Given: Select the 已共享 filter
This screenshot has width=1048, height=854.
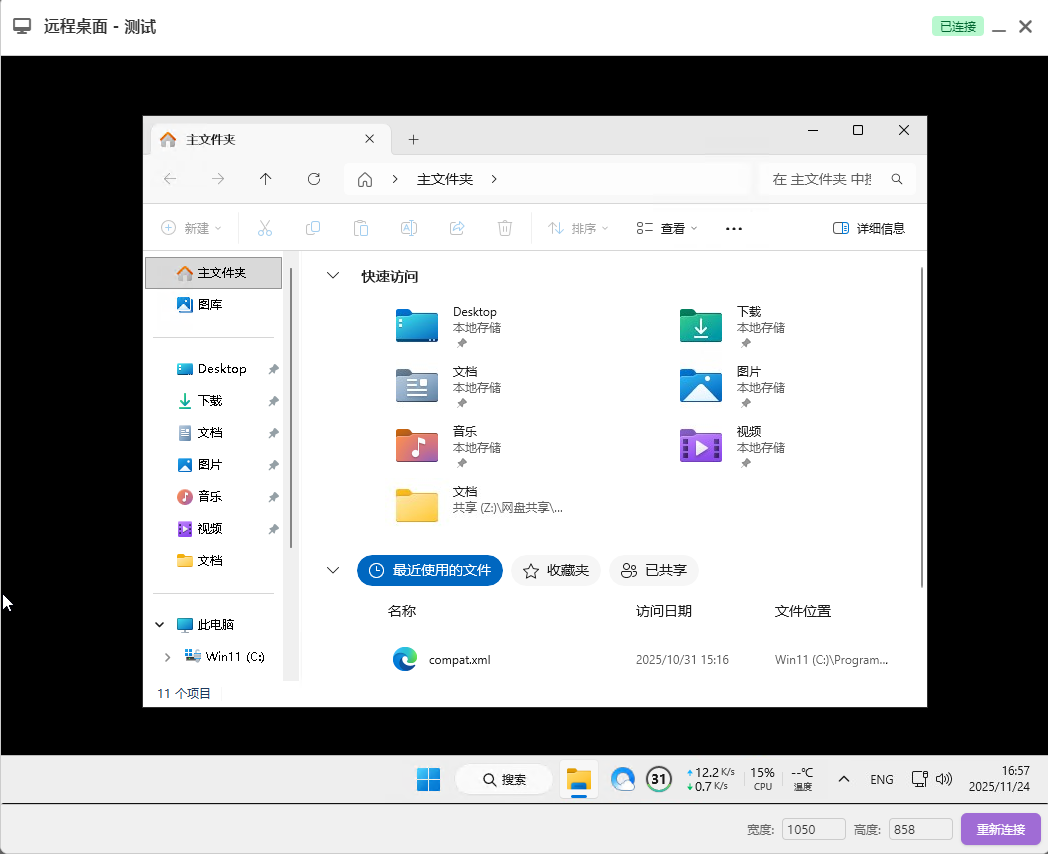Looking at the screenshot, I should (654, 570).
